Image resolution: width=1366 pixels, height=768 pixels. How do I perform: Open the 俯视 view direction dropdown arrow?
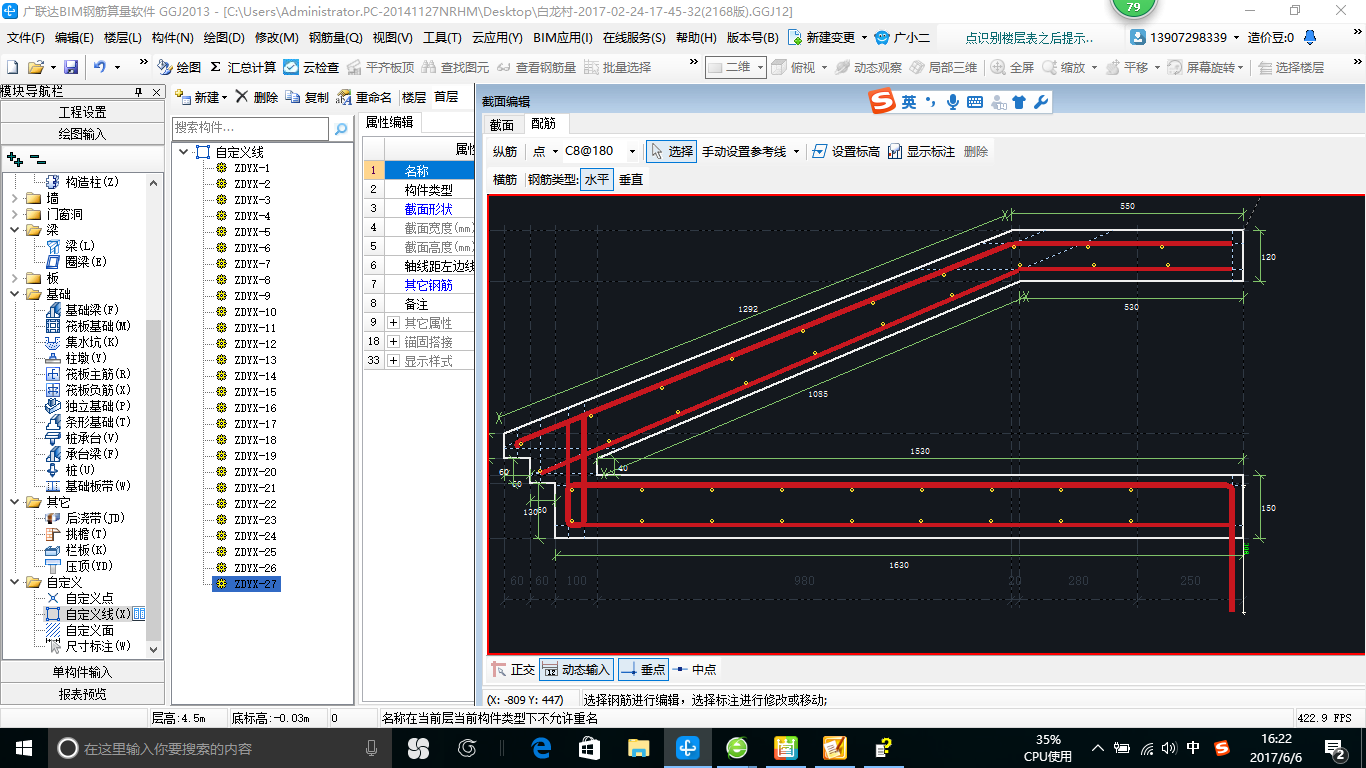(823, 67)
